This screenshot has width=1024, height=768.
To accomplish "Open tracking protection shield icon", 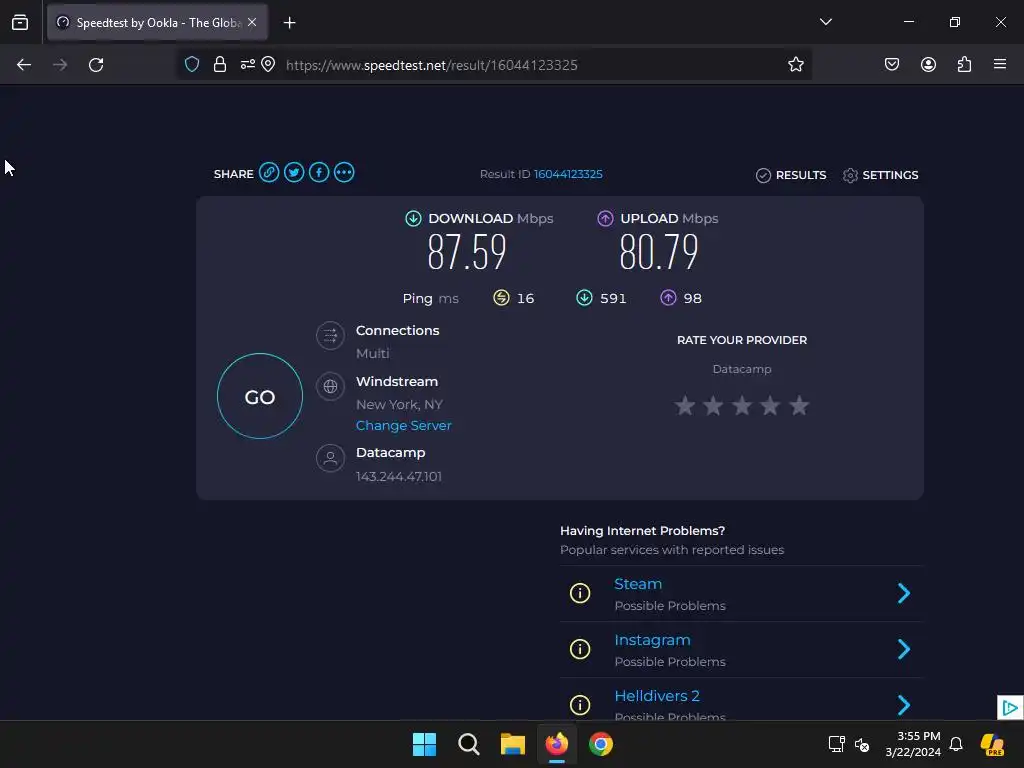I will click(x=192, y=64).
